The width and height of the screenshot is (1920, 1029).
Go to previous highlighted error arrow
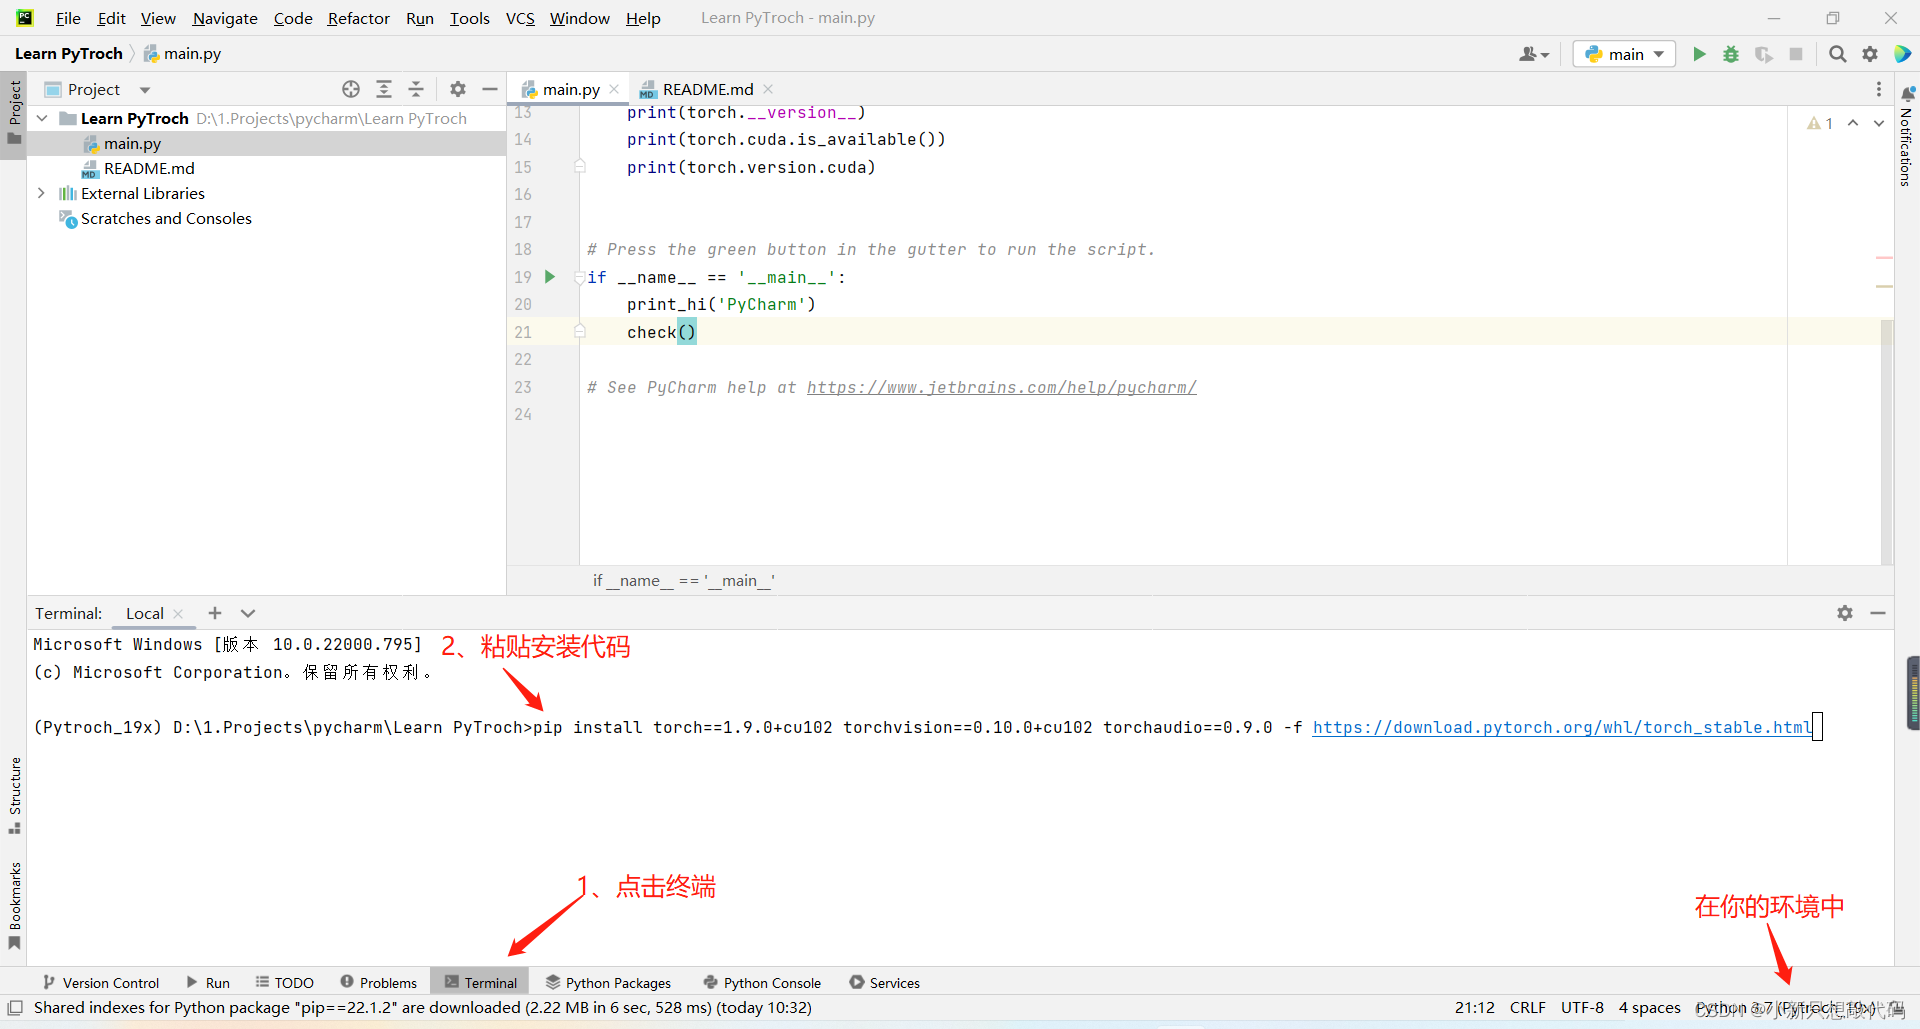point(1853,123)
